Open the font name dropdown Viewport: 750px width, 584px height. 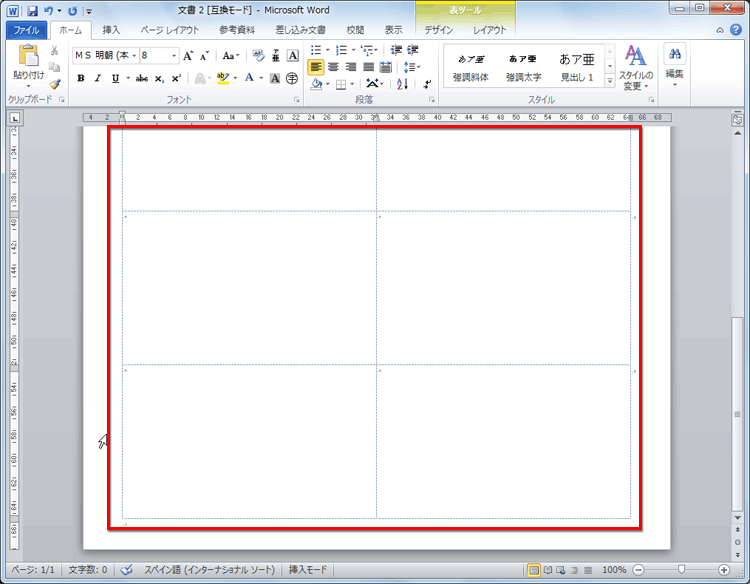click(x=134, y=55)
